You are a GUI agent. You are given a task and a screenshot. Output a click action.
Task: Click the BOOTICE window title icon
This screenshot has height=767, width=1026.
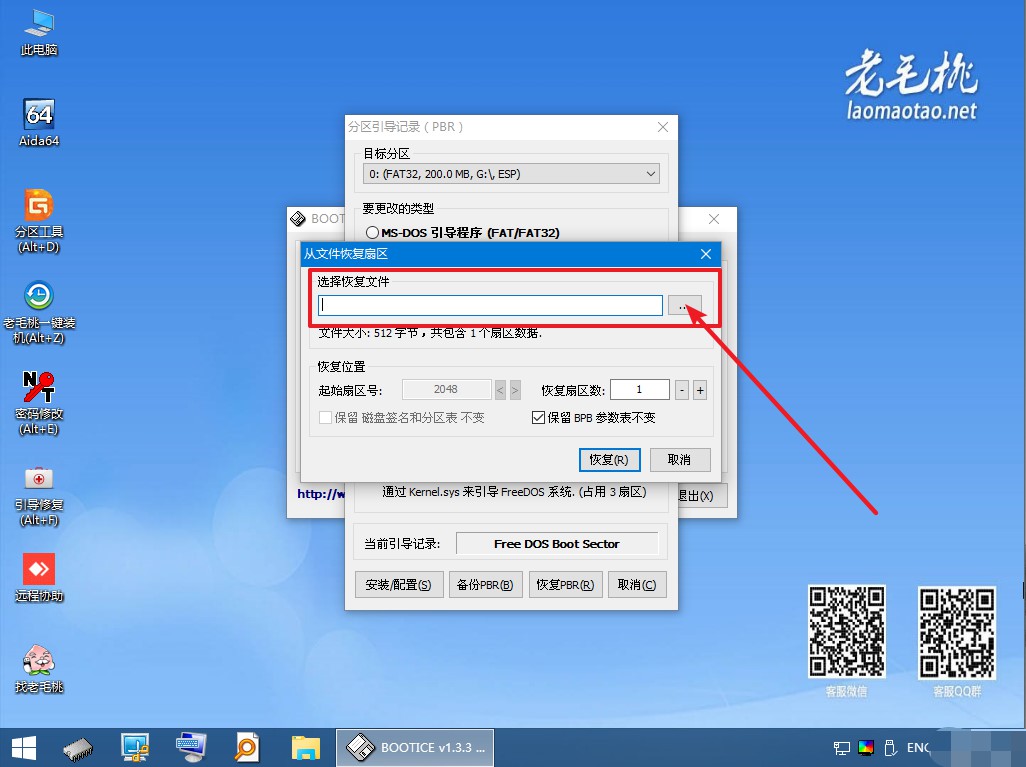pyautogui.click(x=298, y=219)
